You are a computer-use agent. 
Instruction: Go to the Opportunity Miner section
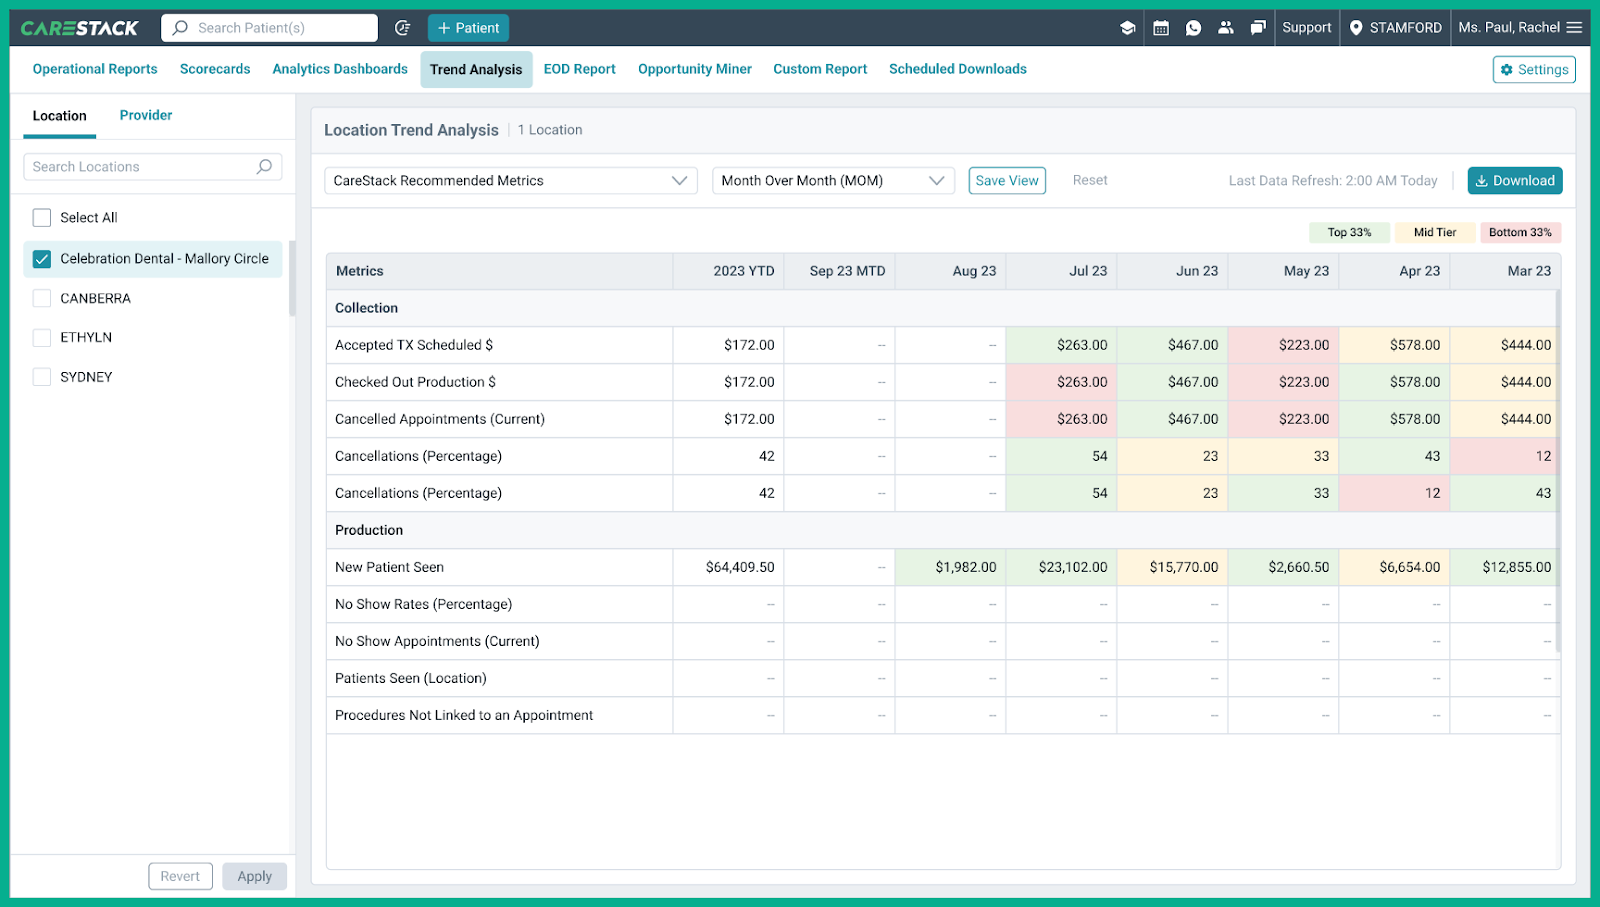pyautogui.click(x=695, y=69)
